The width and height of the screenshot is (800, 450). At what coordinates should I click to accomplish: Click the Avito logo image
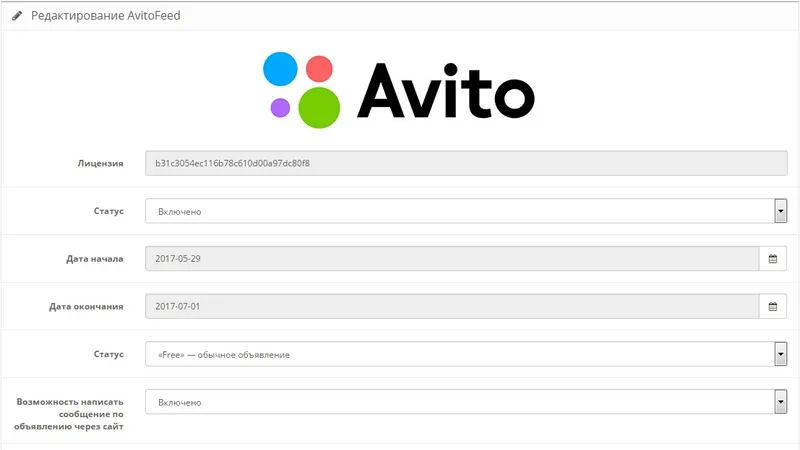point(399,90)
